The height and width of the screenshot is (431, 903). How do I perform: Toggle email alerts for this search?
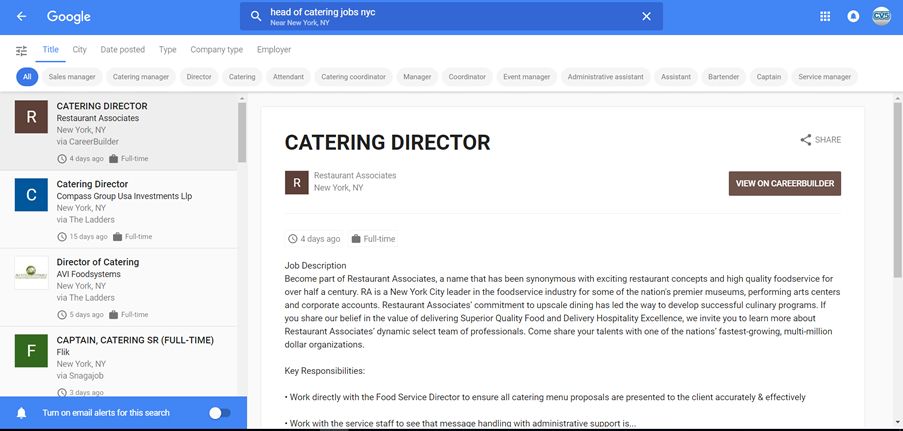point(219,413)
